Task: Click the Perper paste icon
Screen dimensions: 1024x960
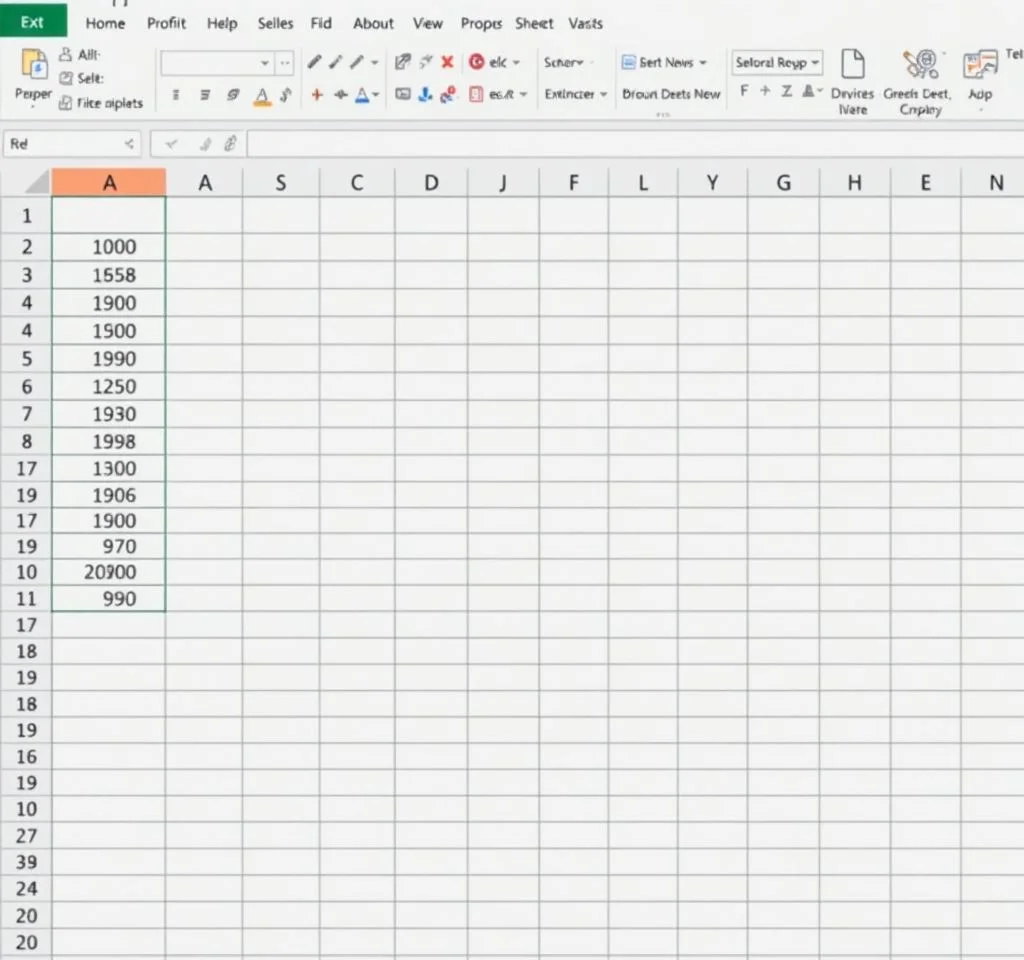Action: [32, 66]
